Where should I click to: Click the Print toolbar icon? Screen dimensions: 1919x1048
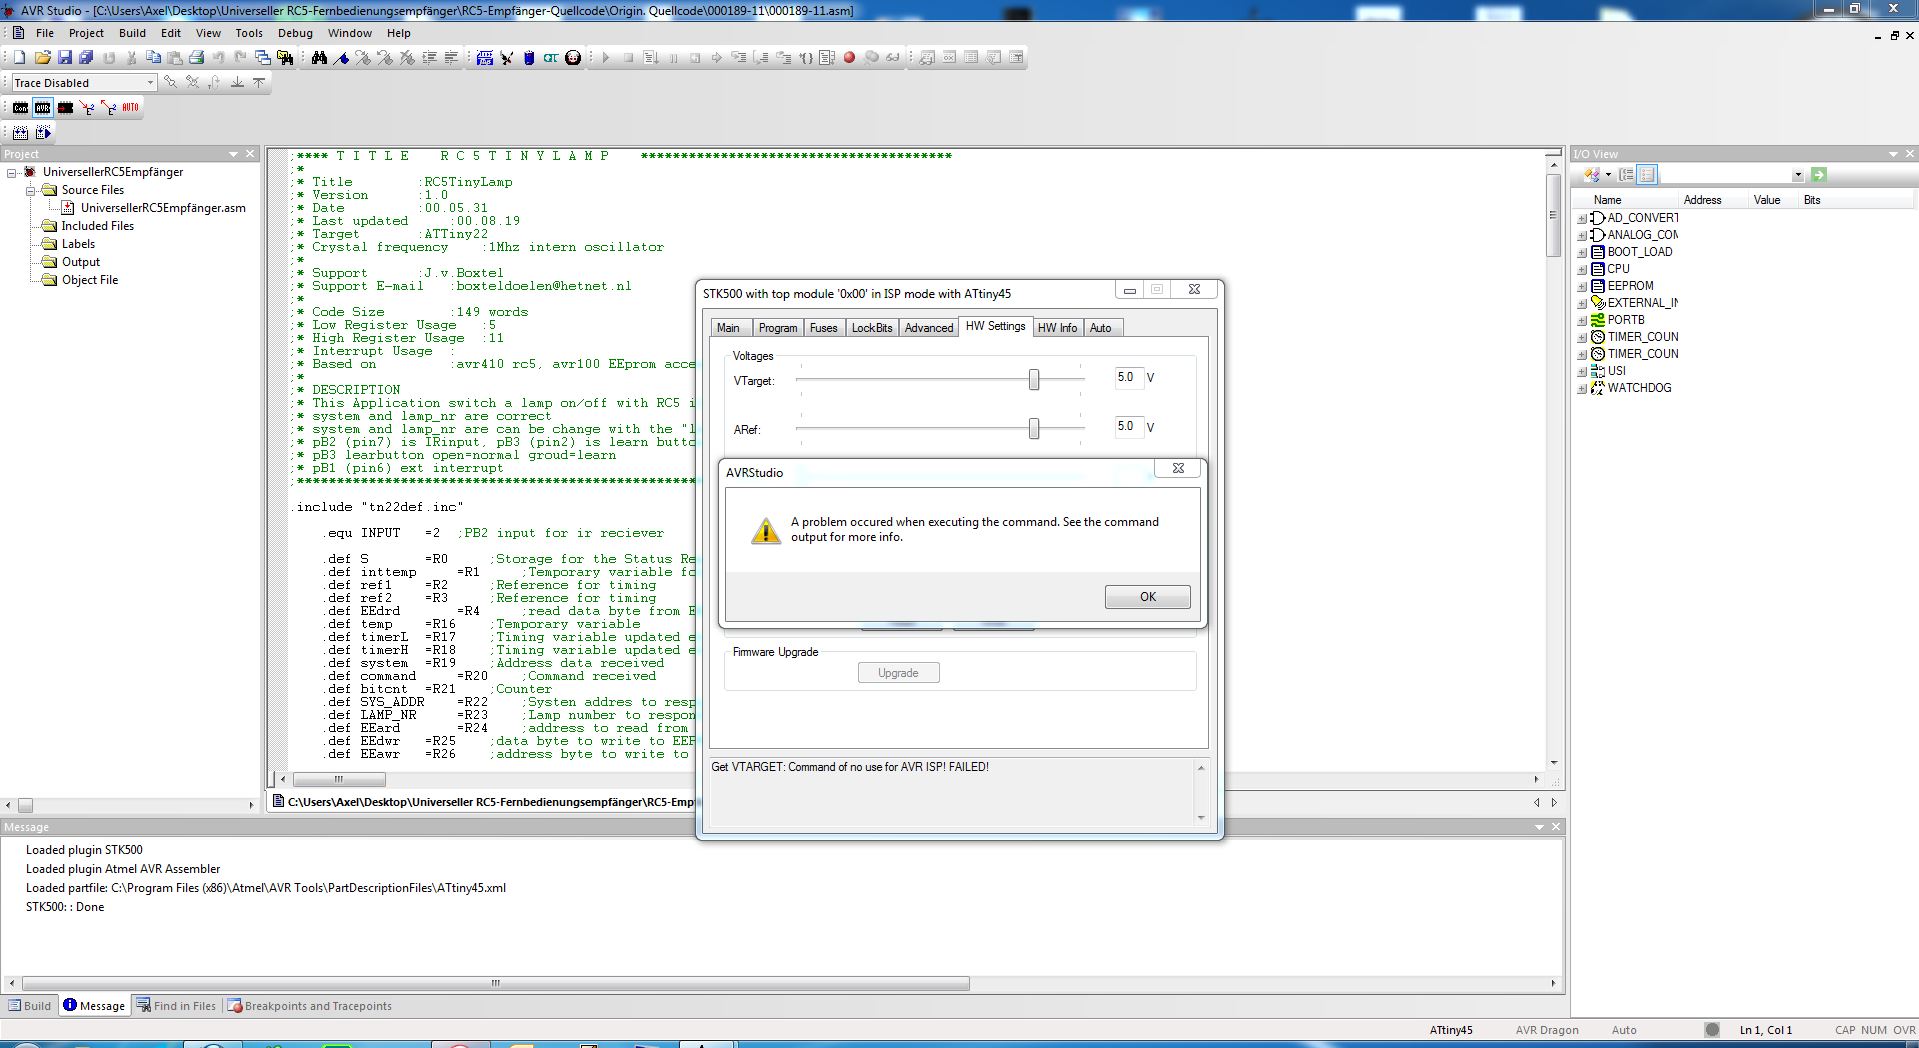[196, 58]
